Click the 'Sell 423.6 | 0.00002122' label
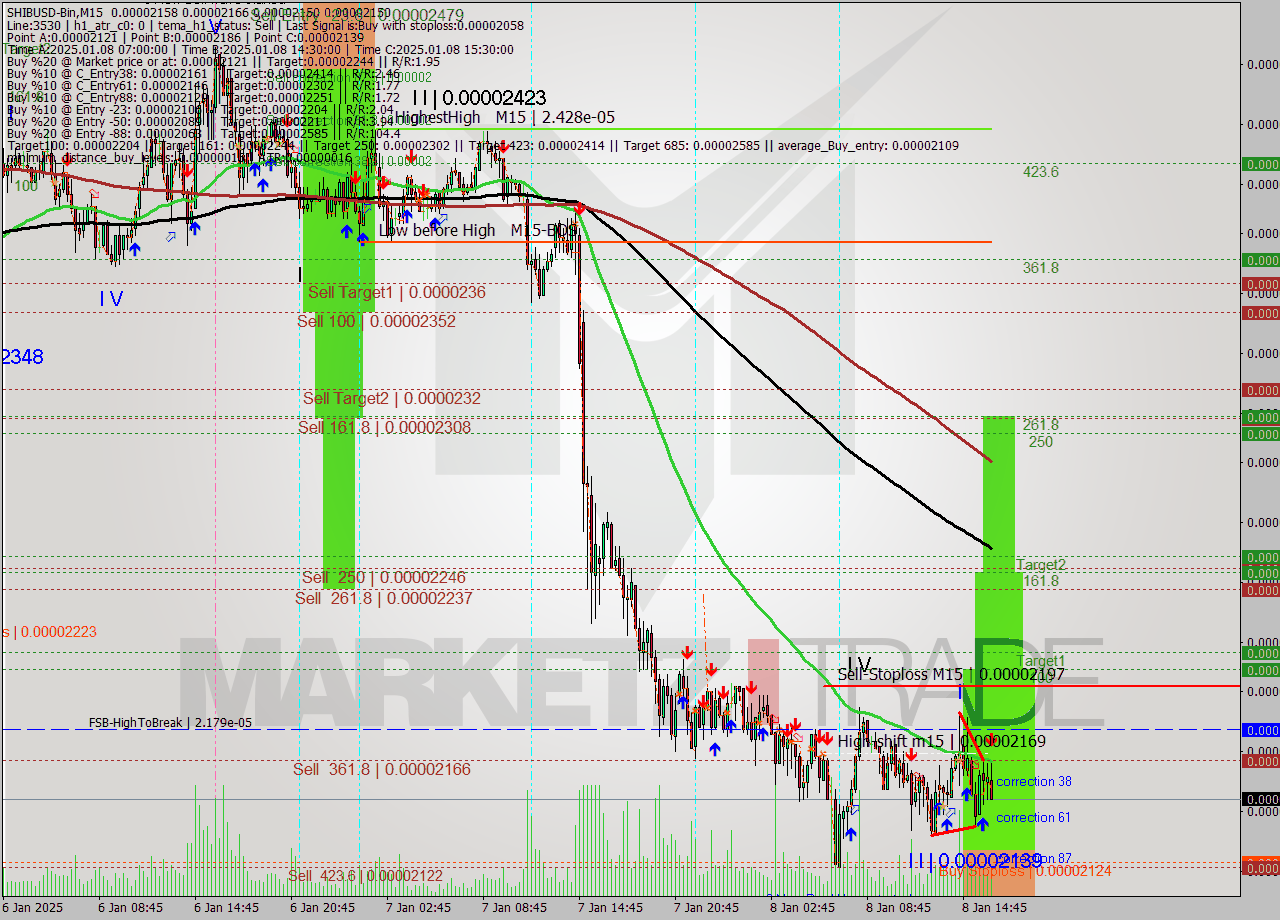Image resolution: width=1280 pixels, height=920 pixels. point(365,876)
